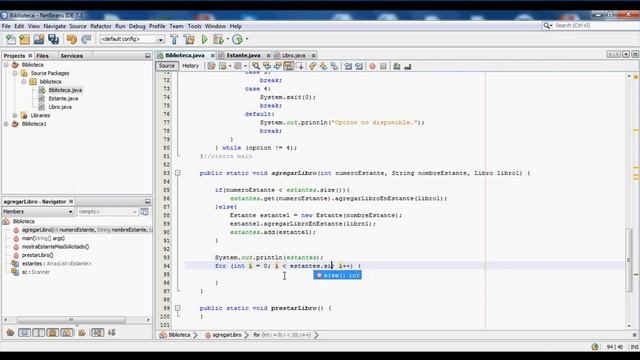Image resolution: width=640 pixels, height=360 pixels.
Task: Switch to the Services panel tab
Action: (71, 56)
